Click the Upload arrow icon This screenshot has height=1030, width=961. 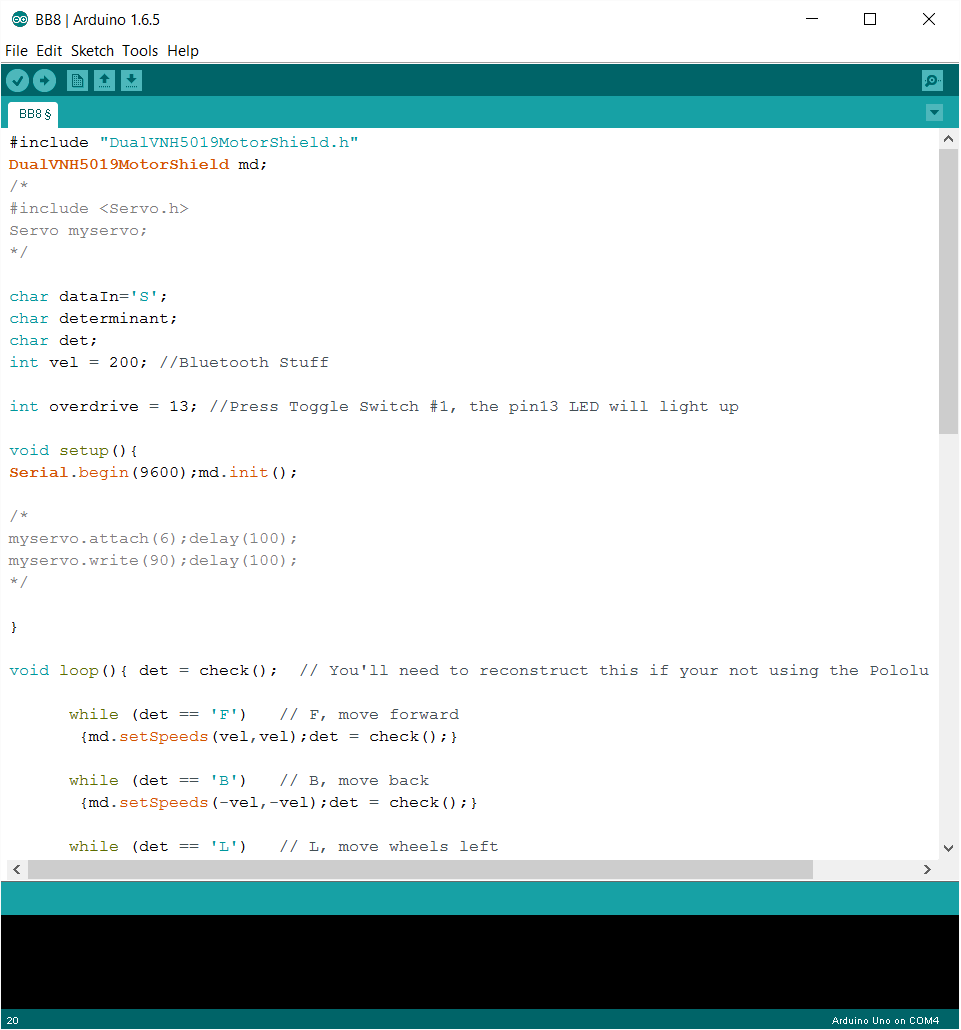tap(44, 80)
